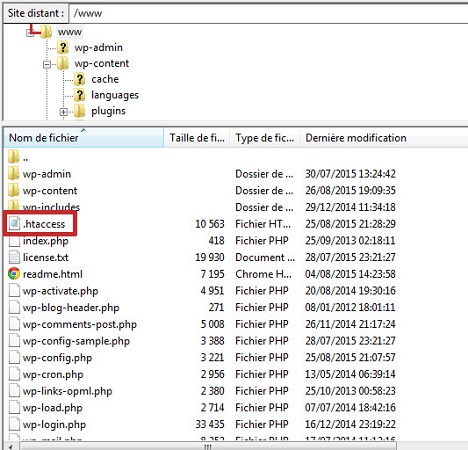468x450 pixels.
Task: Click the 10 563 size value
Action: click(x=210, y=224)
